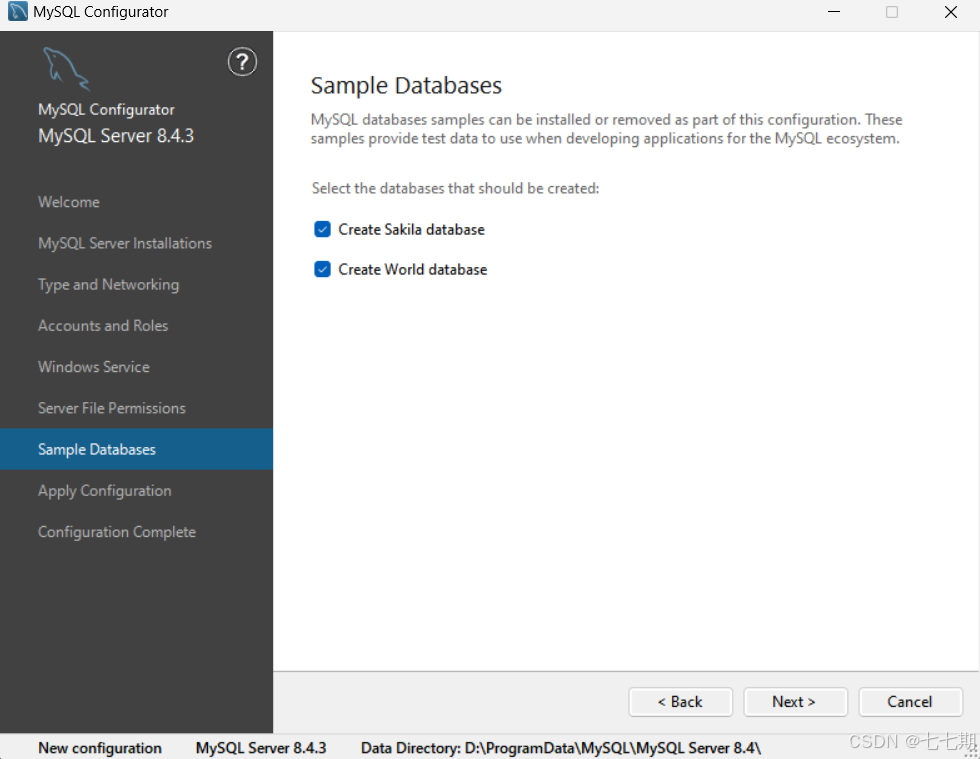This screenshot has height=759, width=980.
Task: Click the help question mark icon
Action: tap(242, 62)
